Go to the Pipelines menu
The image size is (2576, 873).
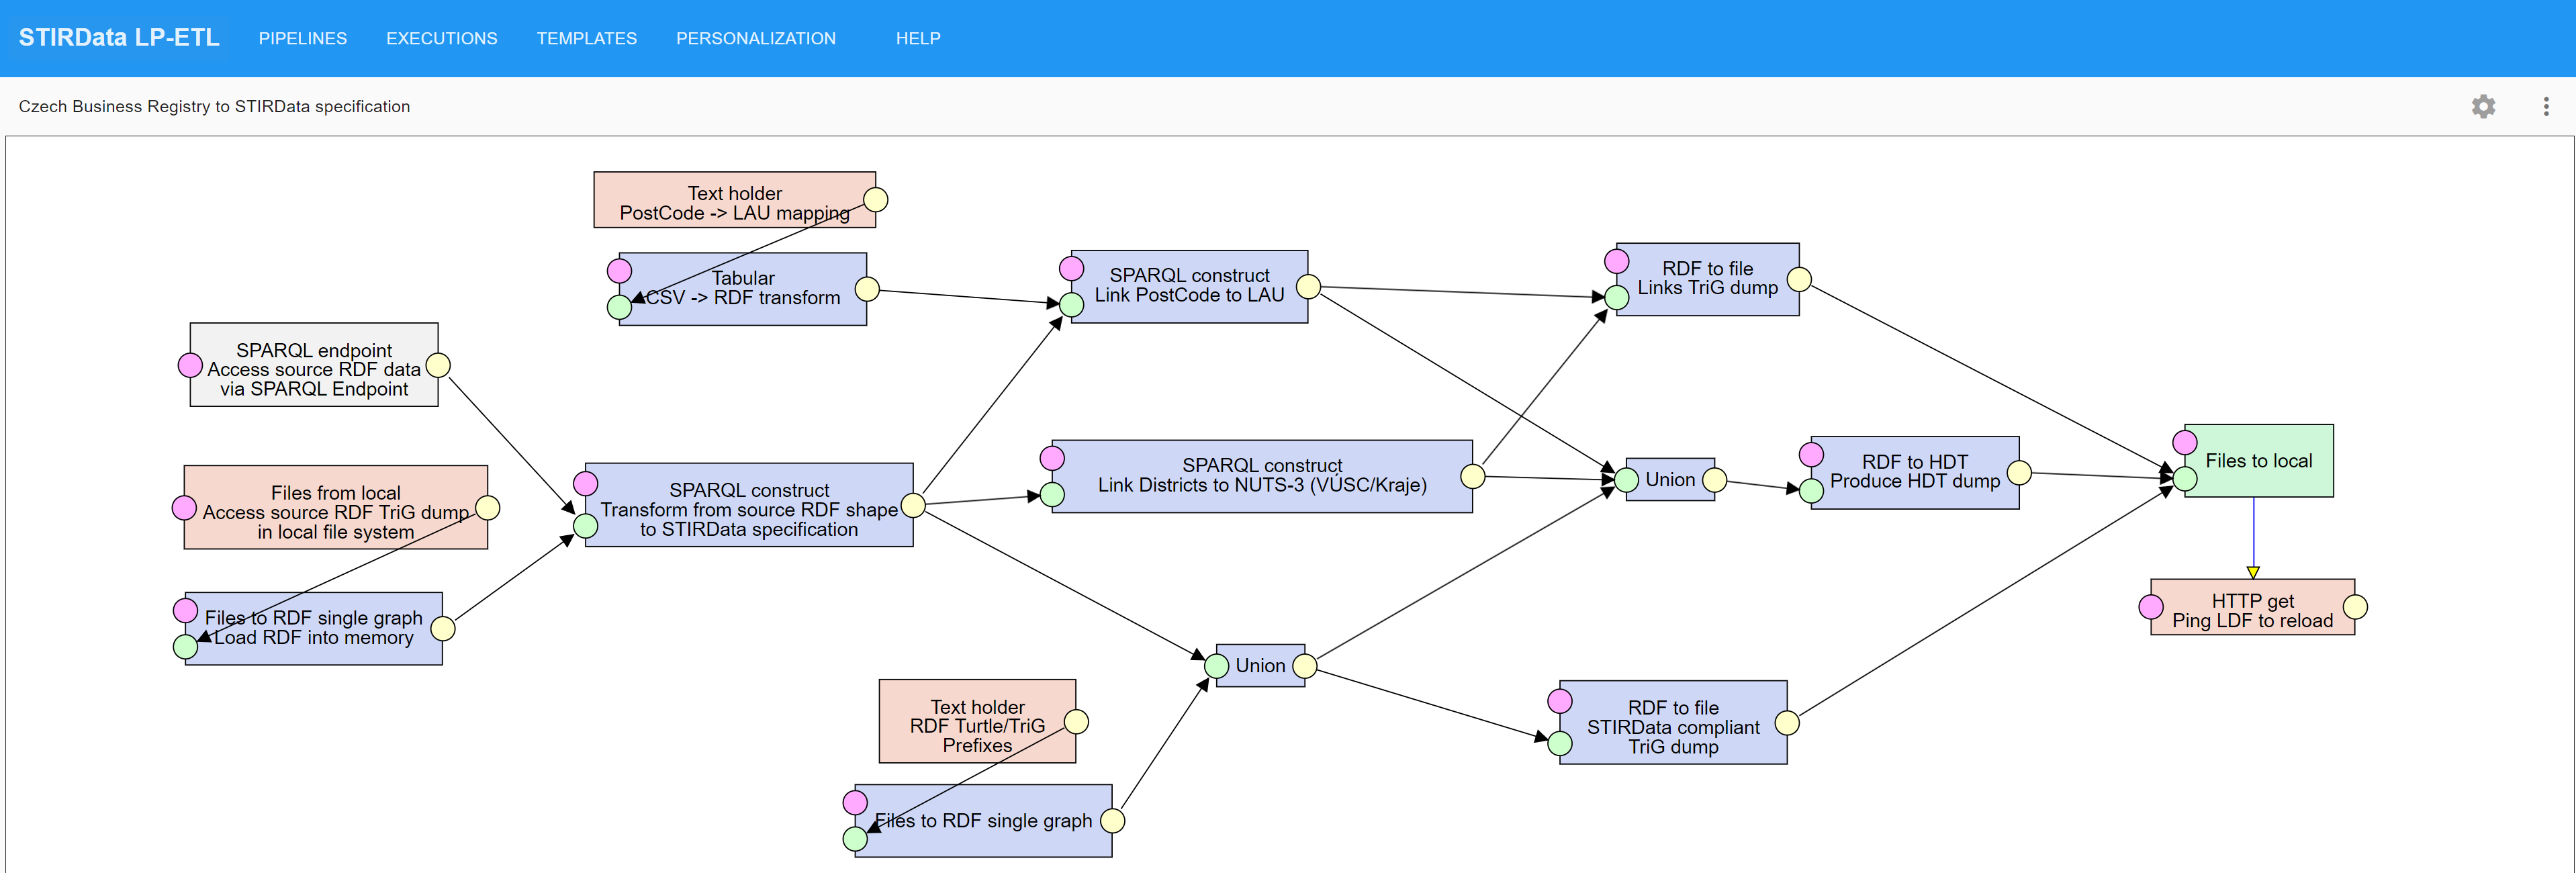(x=303, y=38)
